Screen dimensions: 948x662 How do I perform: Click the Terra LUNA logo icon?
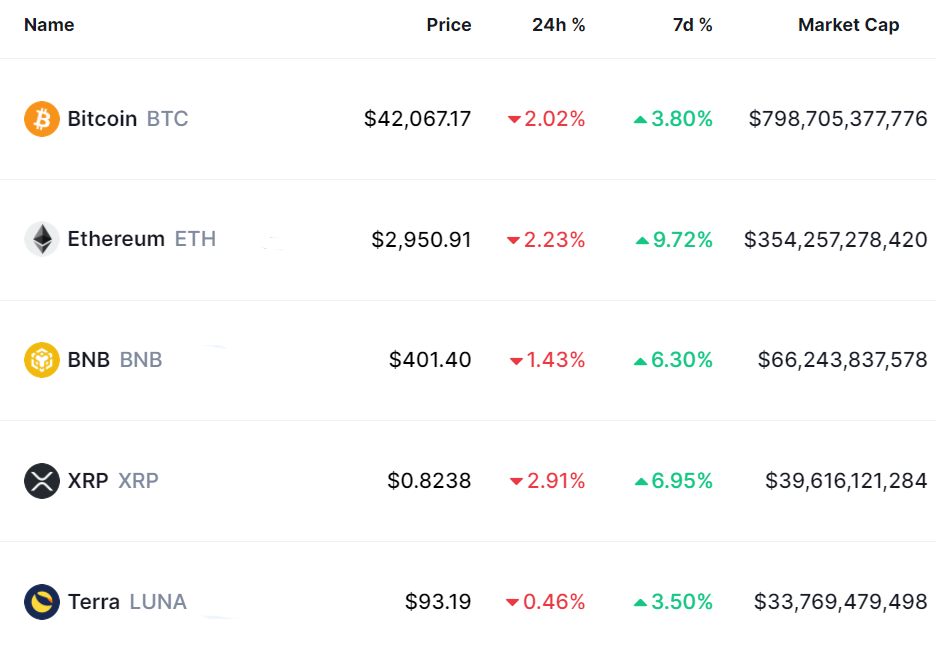coord(42,602)
